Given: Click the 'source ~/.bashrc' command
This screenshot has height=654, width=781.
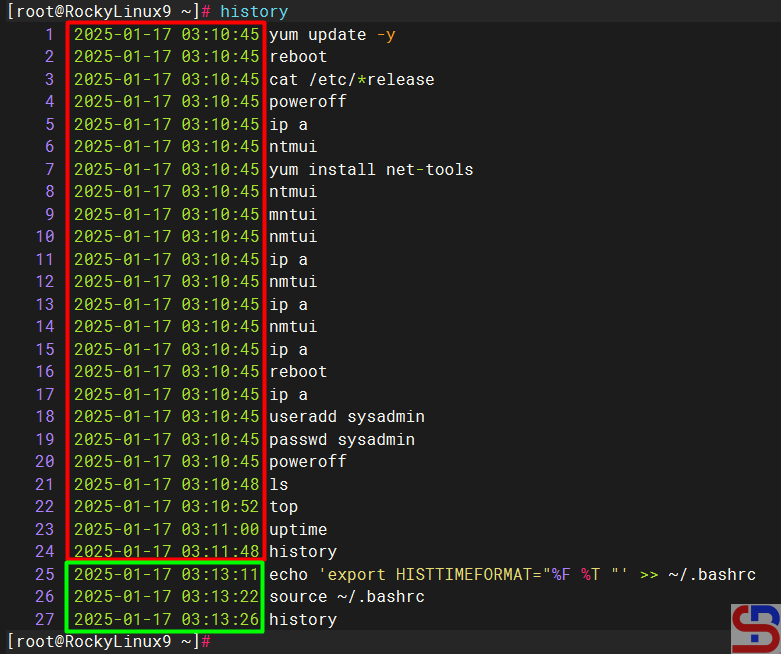Looking at the screenshot, I should point(347,596).
